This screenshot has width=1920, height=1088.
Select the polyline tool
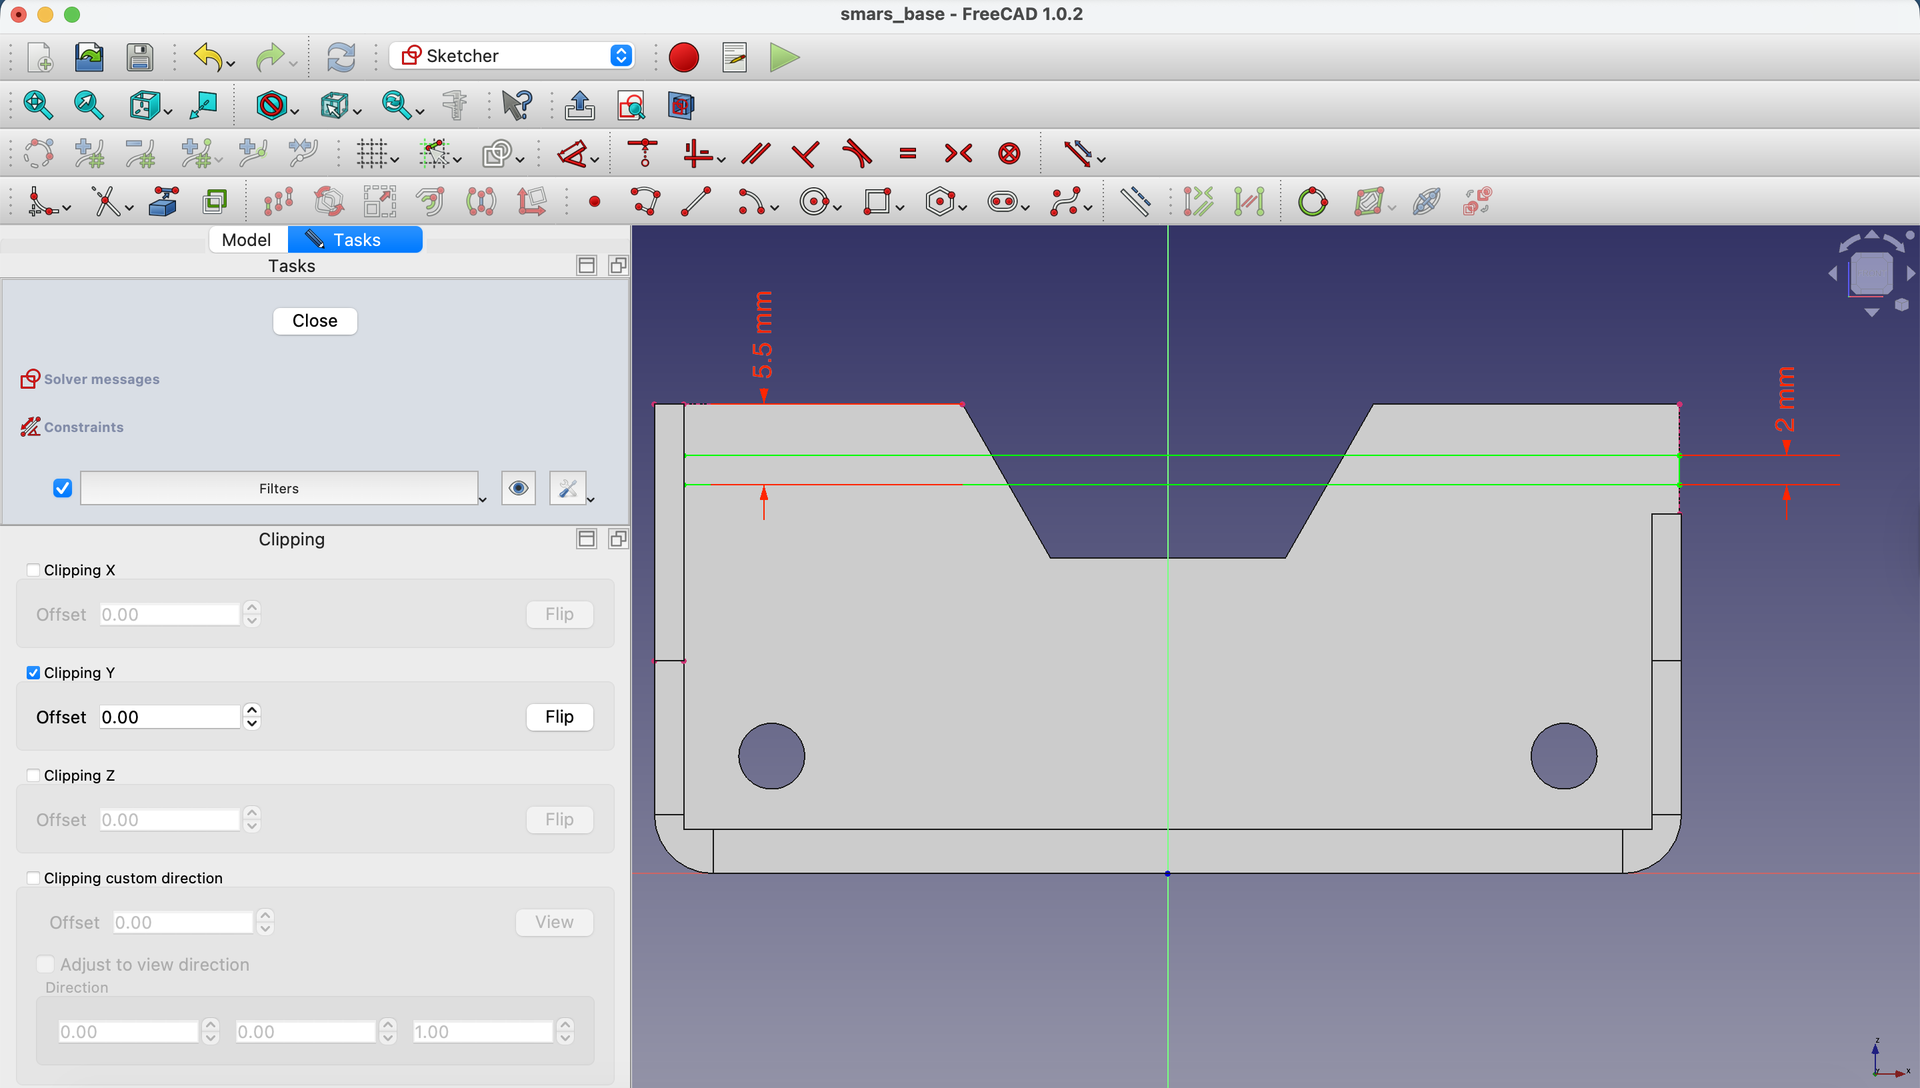click(x=646, y=202)
